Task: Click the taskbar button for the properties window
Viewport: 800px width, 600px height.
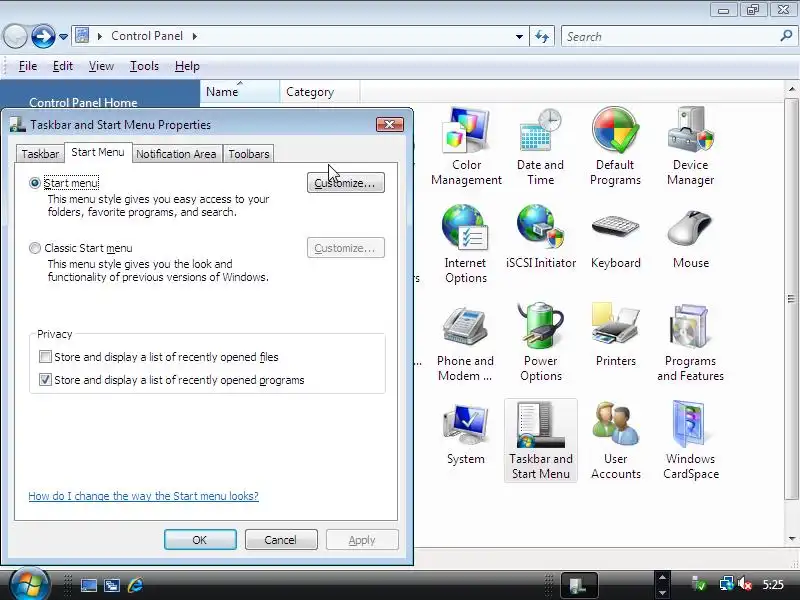Action: click(579, 585)
